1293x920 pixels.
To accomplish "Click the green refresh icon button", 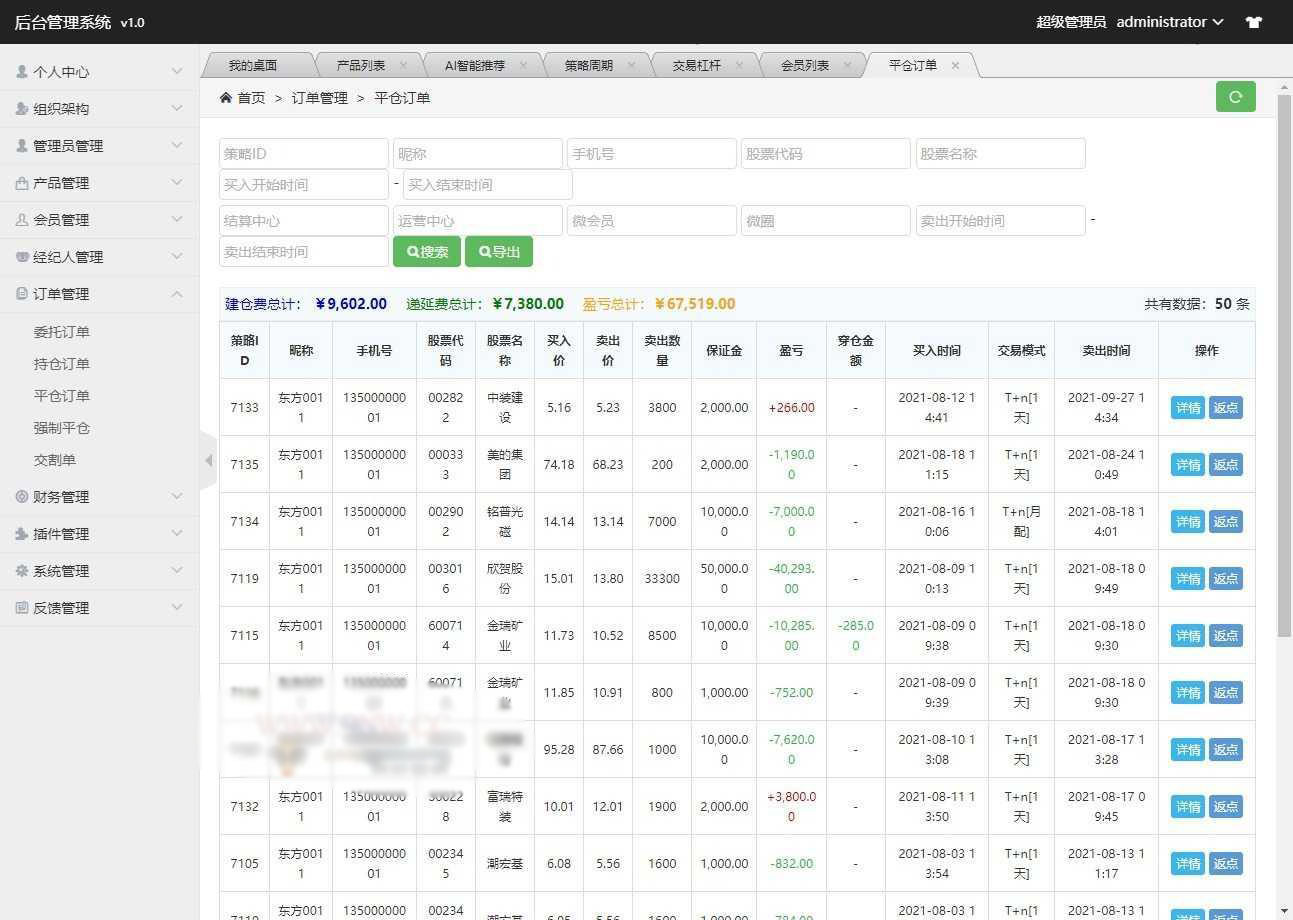I will (x=1235, y=97).
